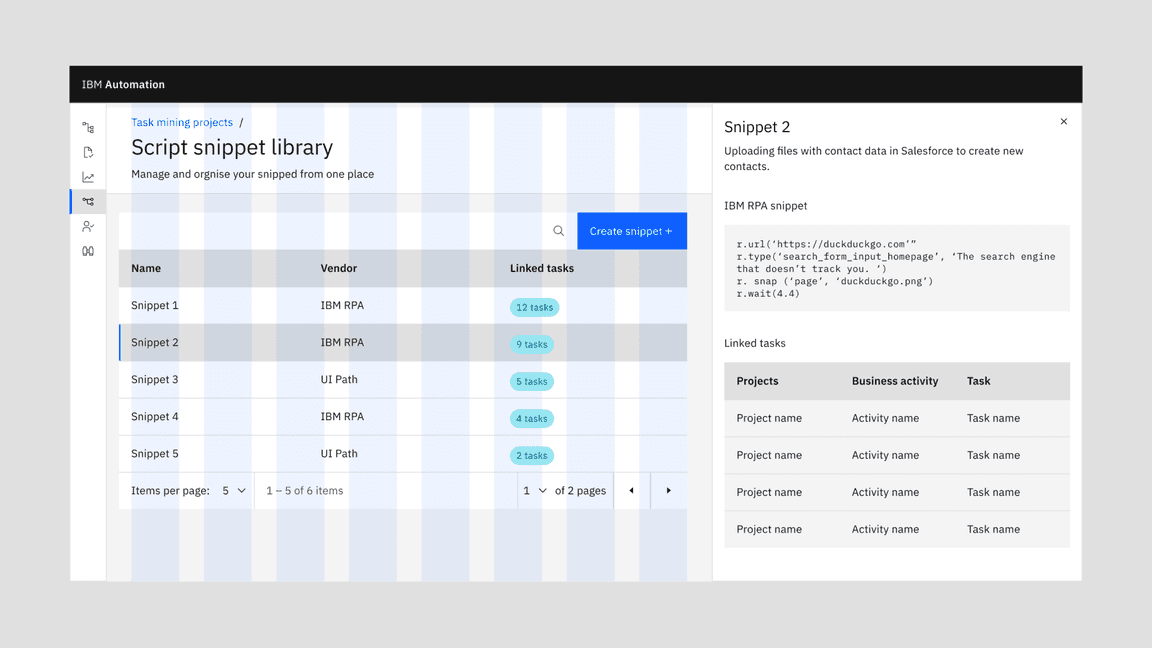Click the user checkmark sidebar icon

tap(88, 227)
